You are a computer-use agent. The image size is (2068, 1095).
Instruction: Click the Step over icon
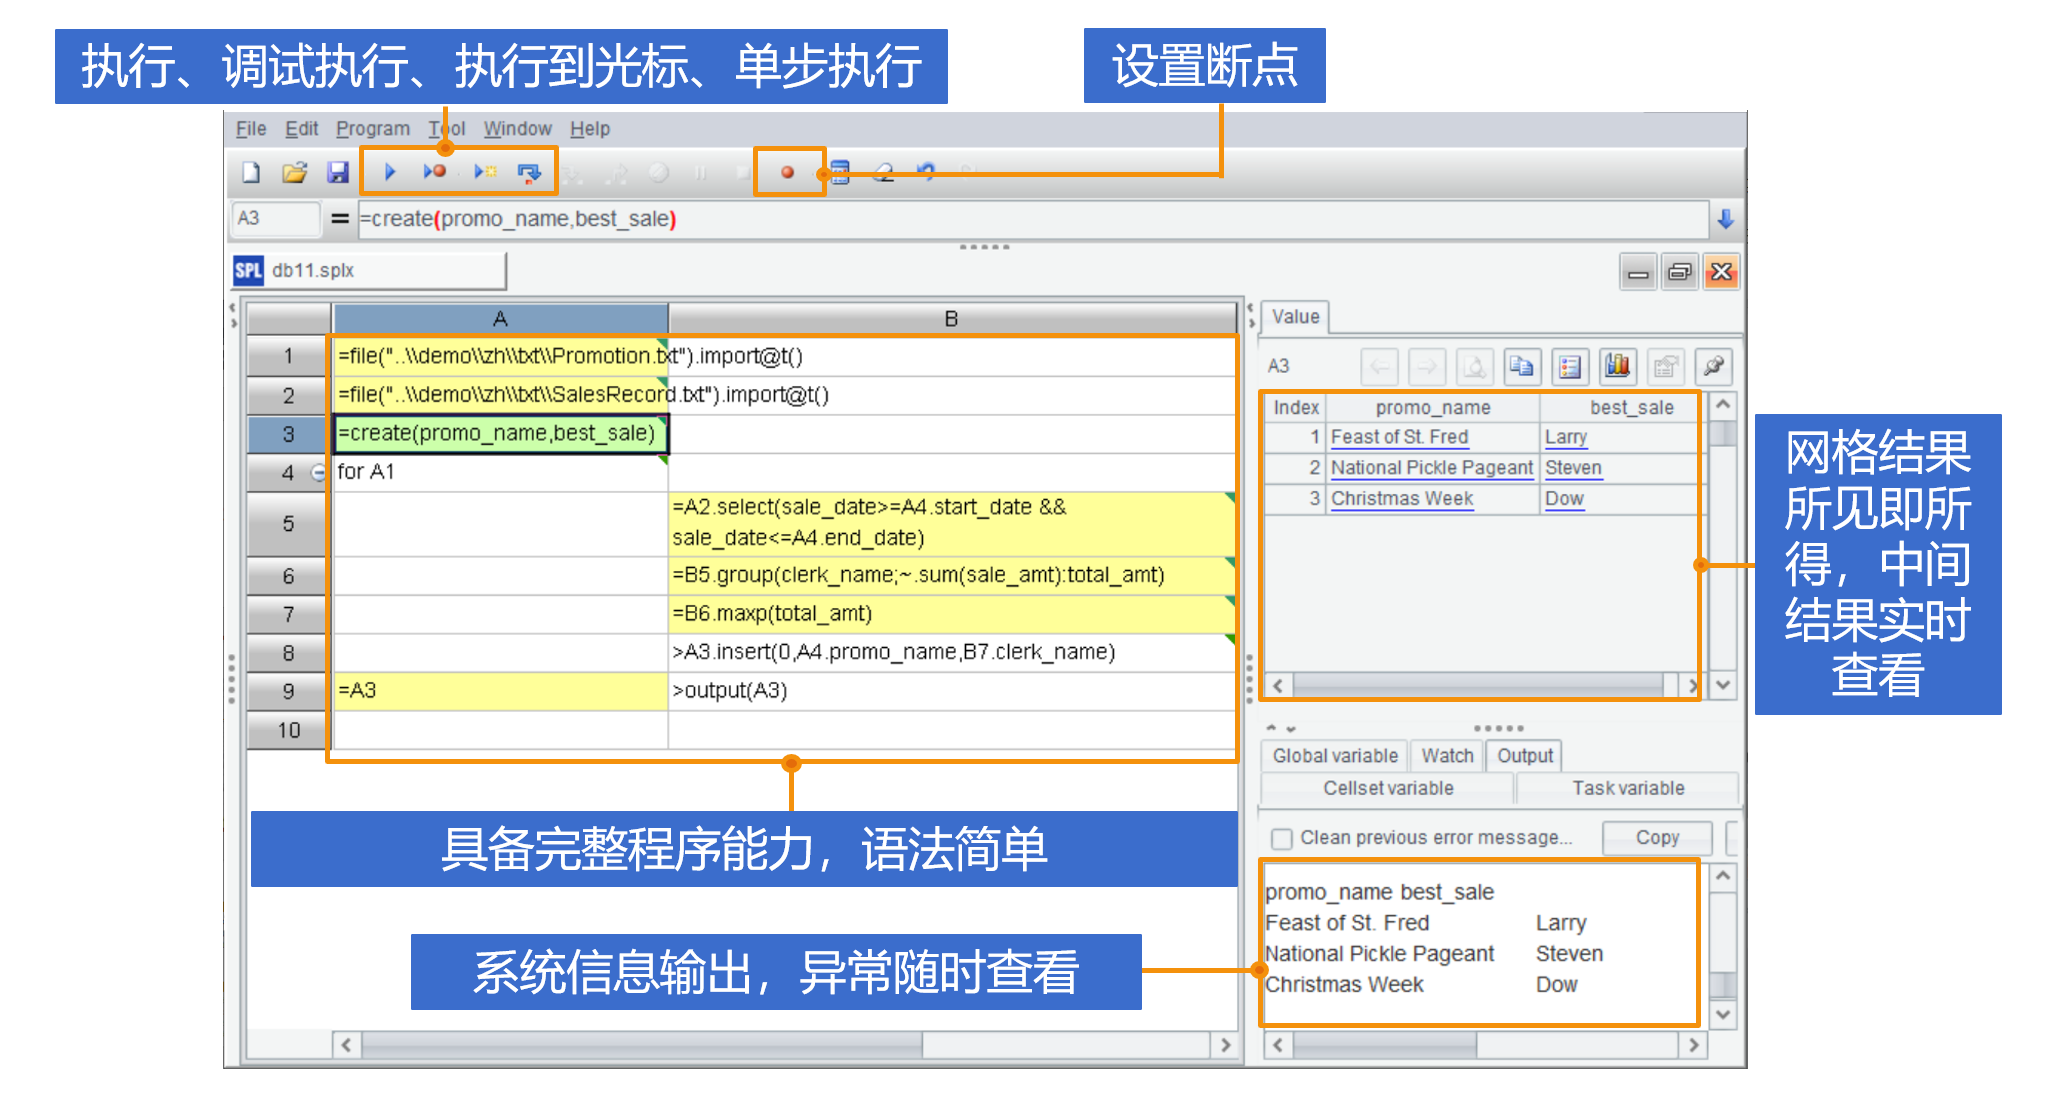coord(529,173)
